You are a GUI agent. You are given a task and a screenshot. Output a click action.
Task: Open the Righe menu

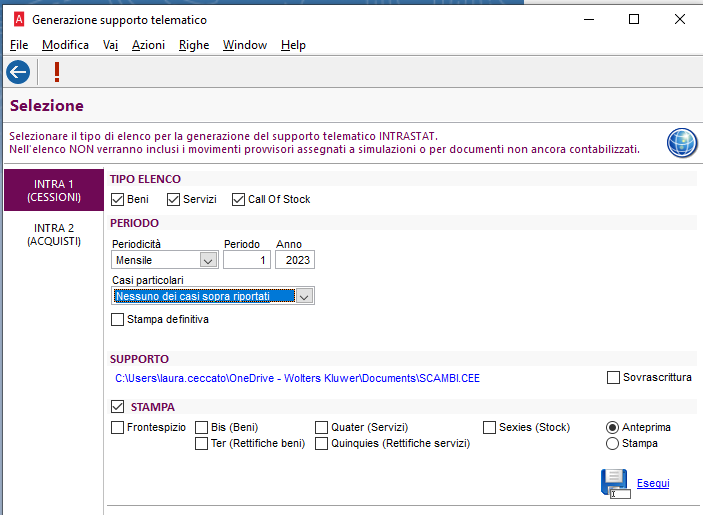194,45
